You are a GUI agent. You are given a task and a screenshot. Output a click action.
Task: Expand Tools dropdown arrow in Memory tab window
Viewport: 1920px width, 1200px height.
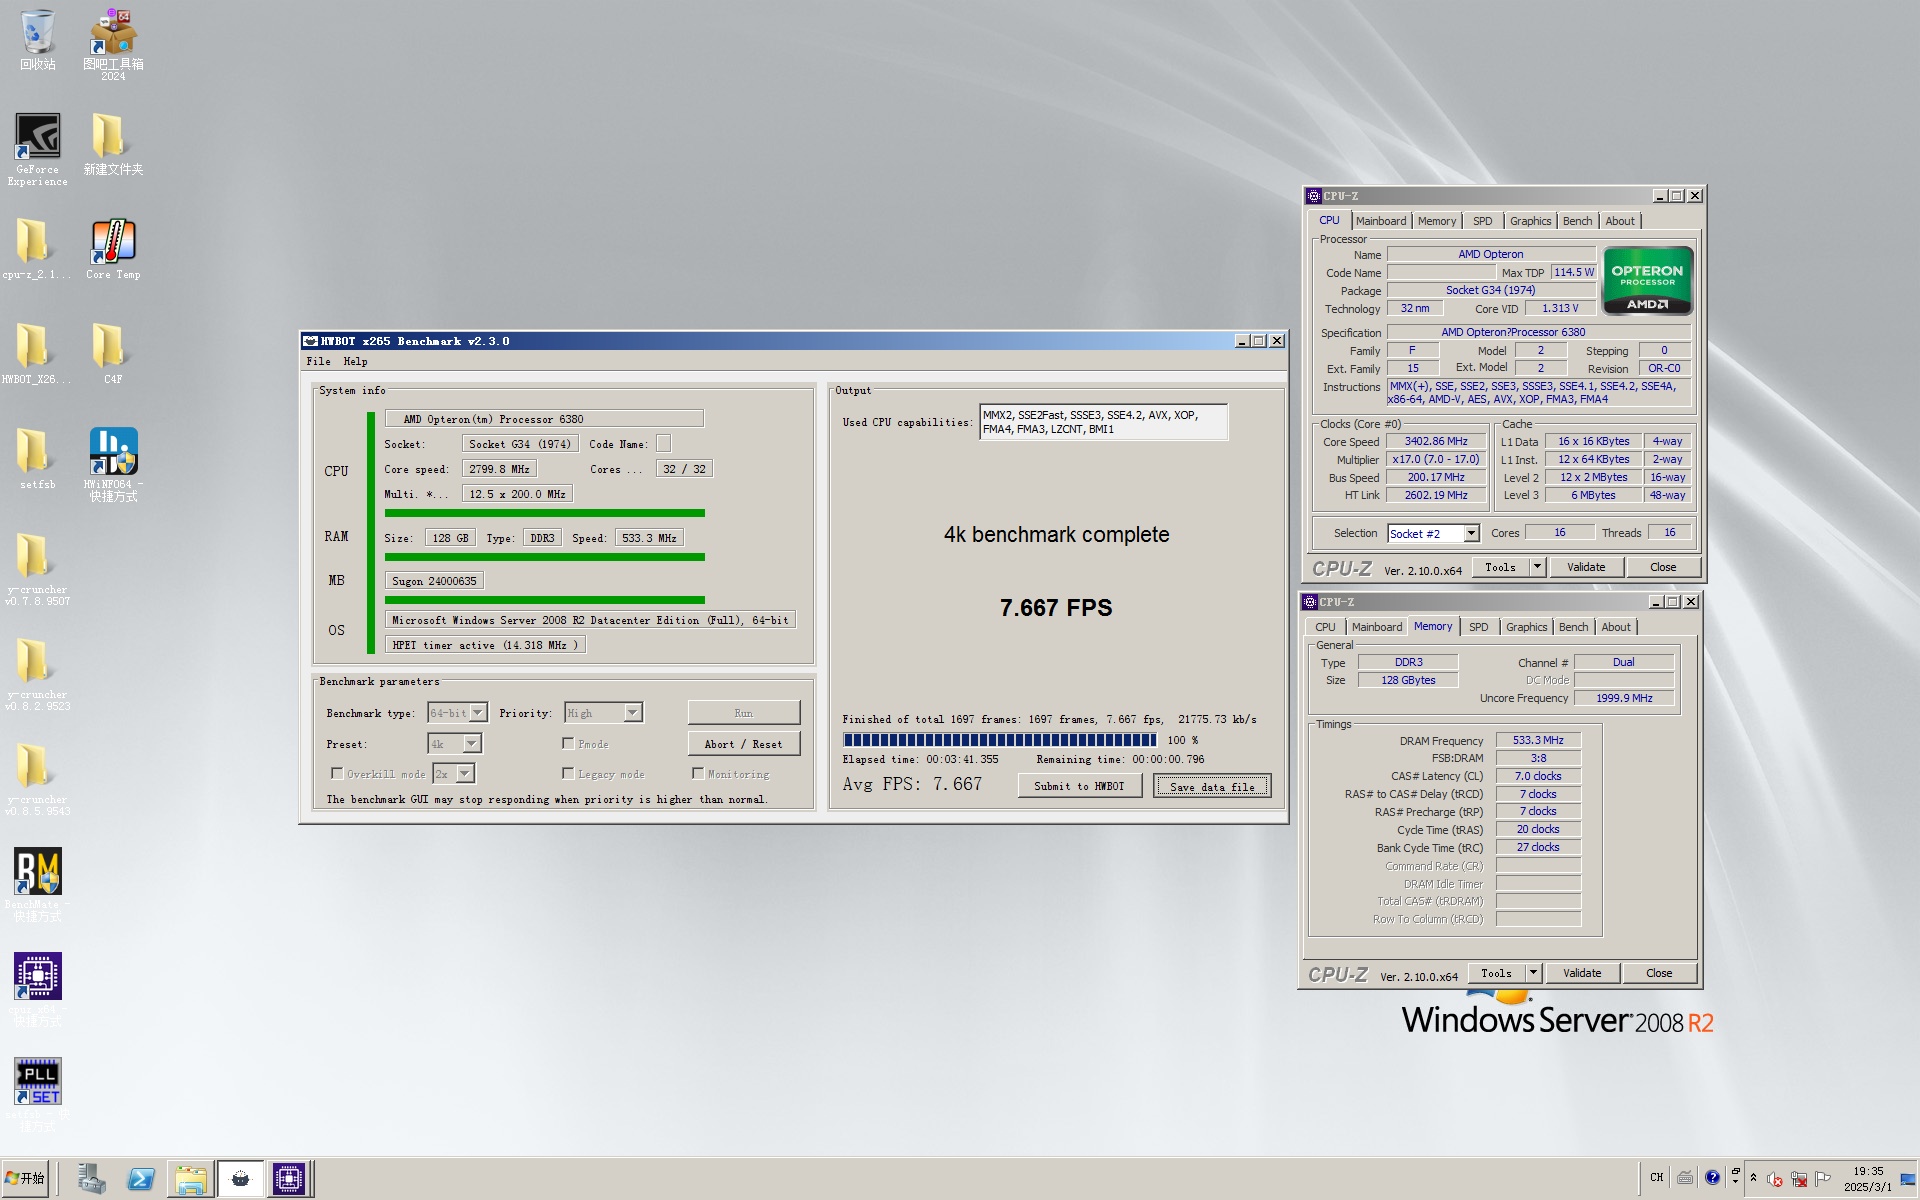point(1533,973)
